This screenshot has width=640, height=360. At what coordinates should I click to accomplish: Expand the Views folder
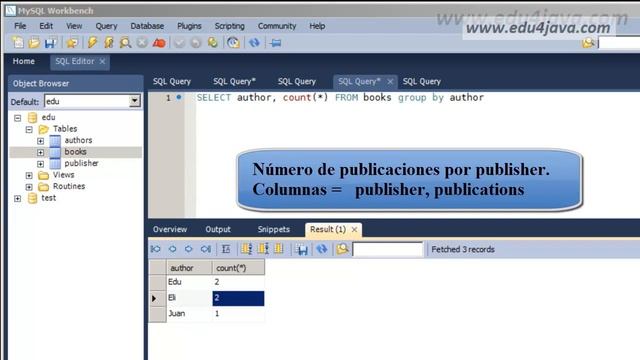(x=29, y=176)
